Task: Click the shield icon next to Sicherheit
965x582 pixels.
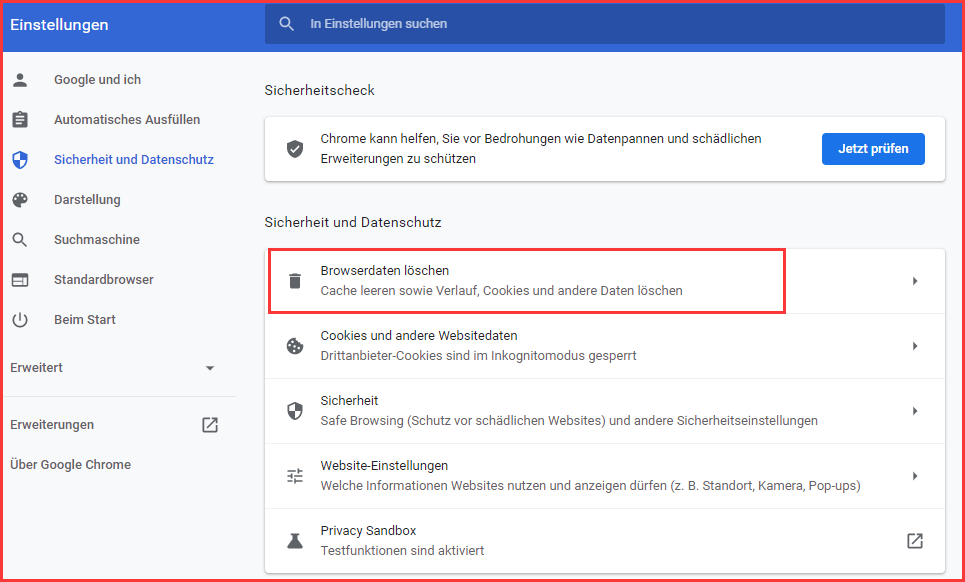Action: pos(295,410)
